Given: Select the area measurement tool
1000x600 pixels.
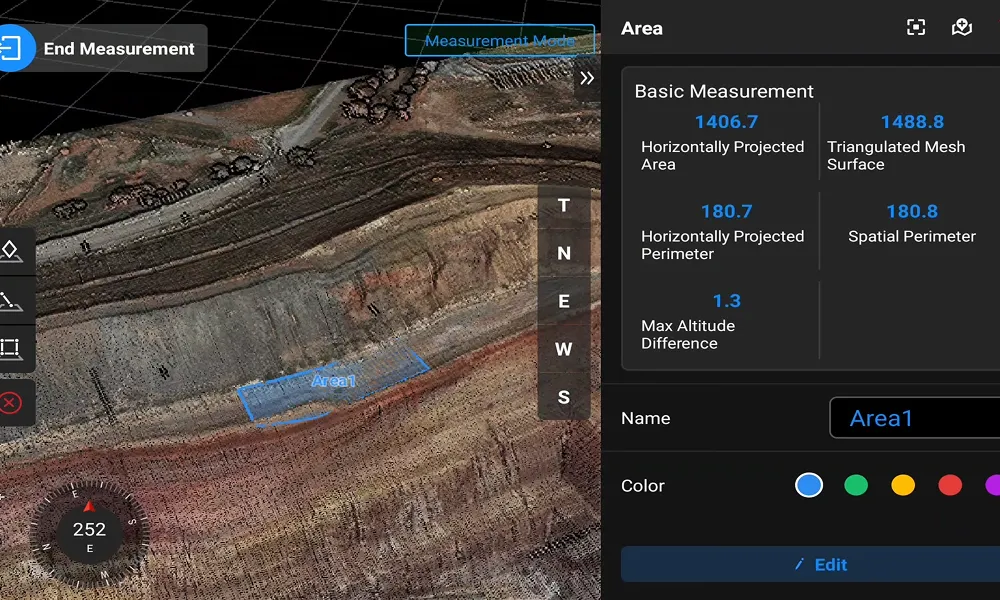Looking at the screenshot, I should coord(11,348).
